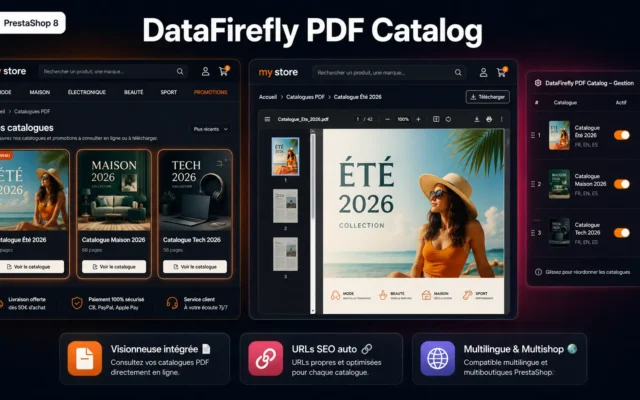Select the PROMOTIONS navigation menu item
The height and width of the screenshot is (400, 640).
pos(211,92)
